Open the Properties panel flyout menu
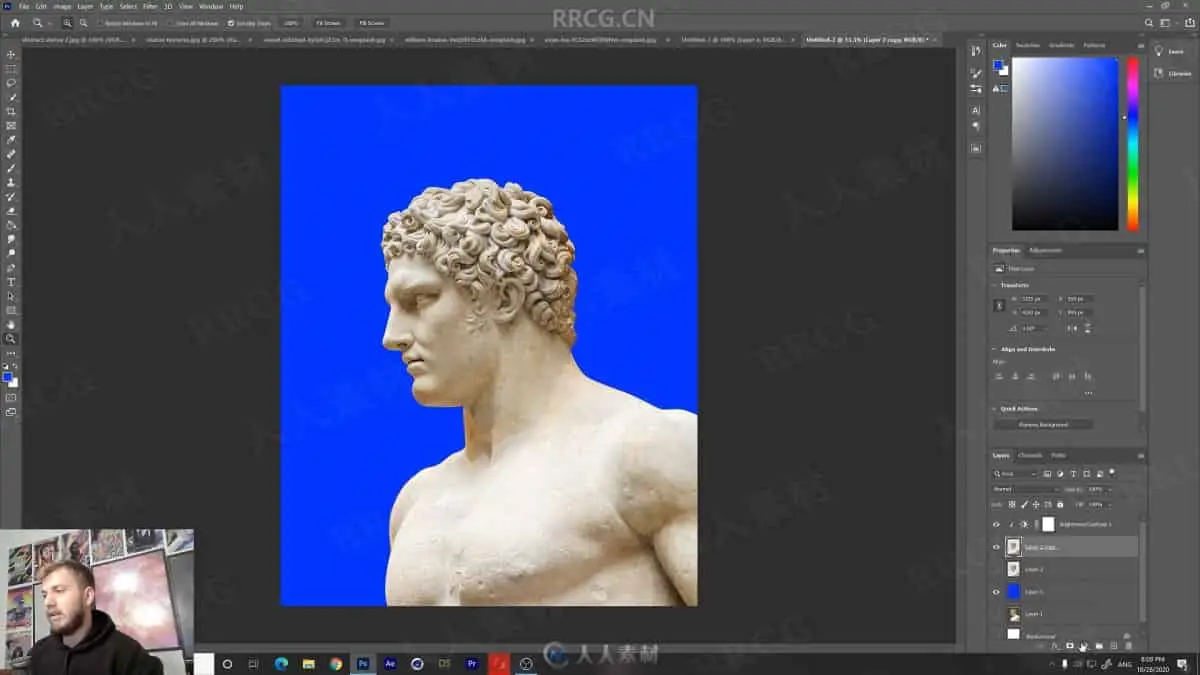Viewport: 1200px width, 675px height. pyautogui.click(x=1141, y=250)
